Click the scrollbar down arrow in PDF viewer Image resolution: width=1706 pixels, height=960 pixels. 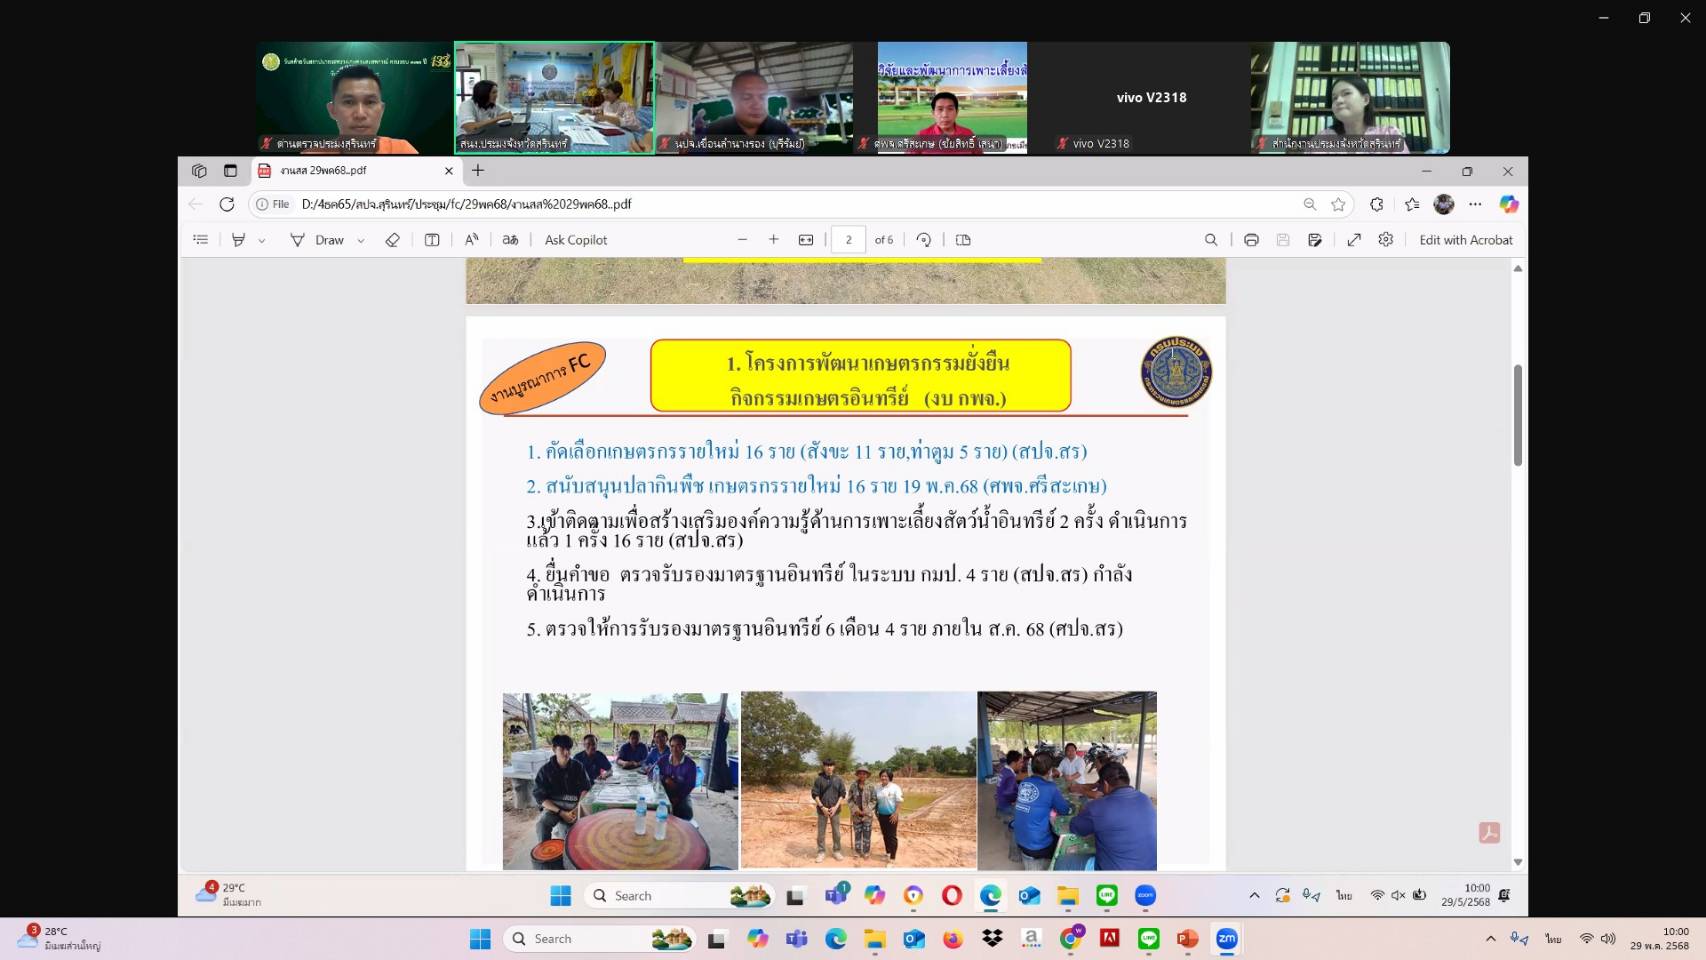pyautogui.click(x=1518, y=862)
